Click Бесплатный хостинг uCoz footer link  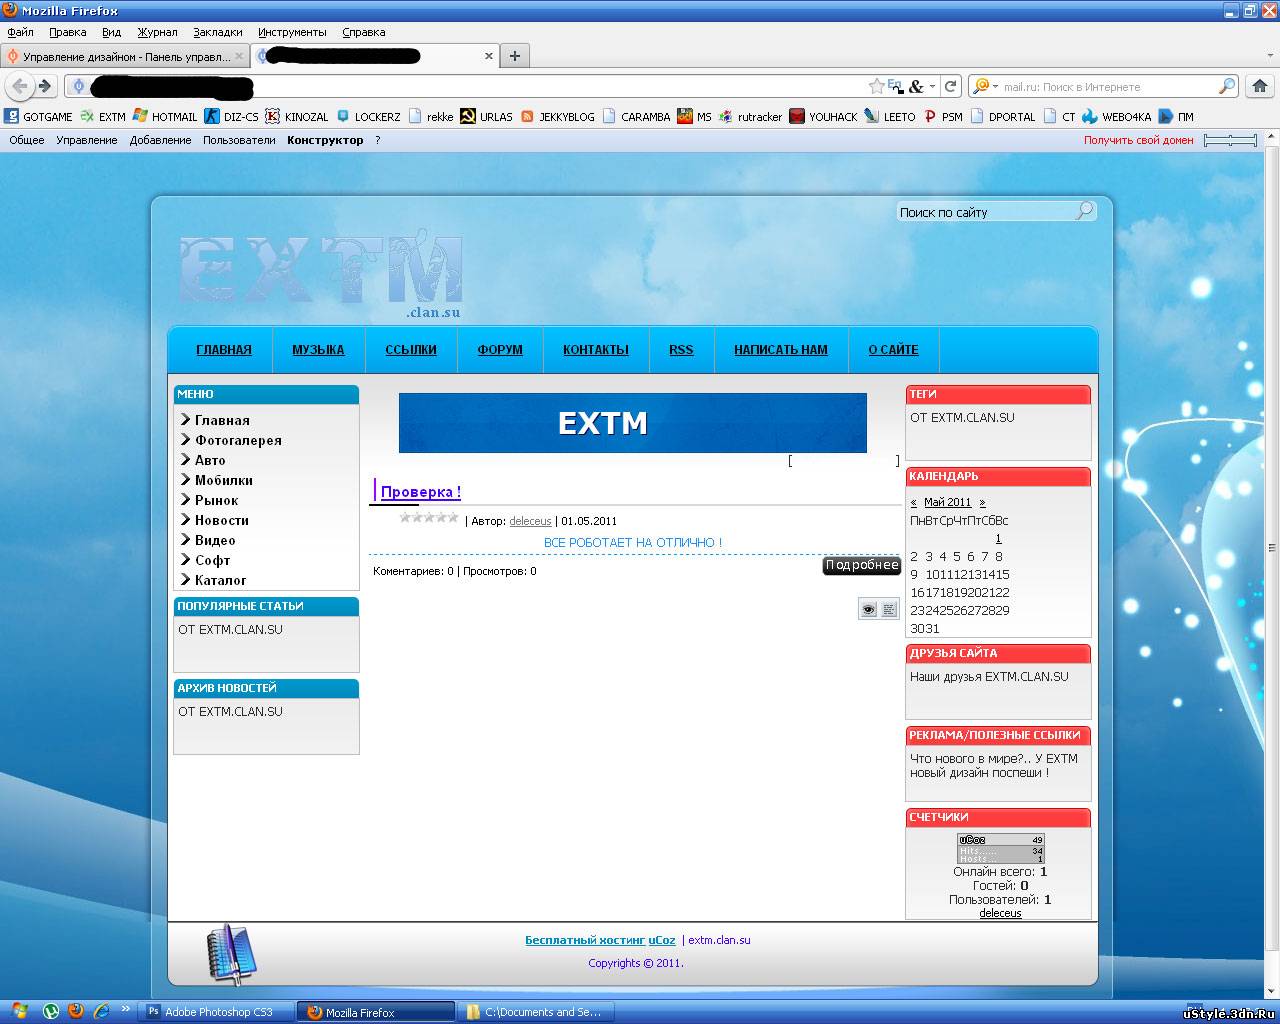click(x=600, y=940)
